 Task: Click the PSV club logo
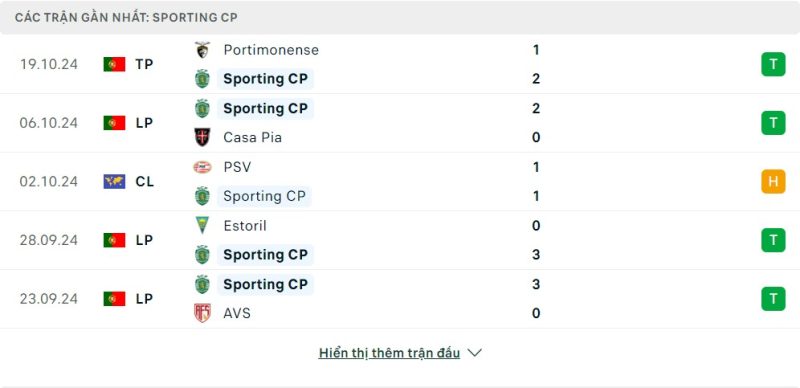point(203,167)
